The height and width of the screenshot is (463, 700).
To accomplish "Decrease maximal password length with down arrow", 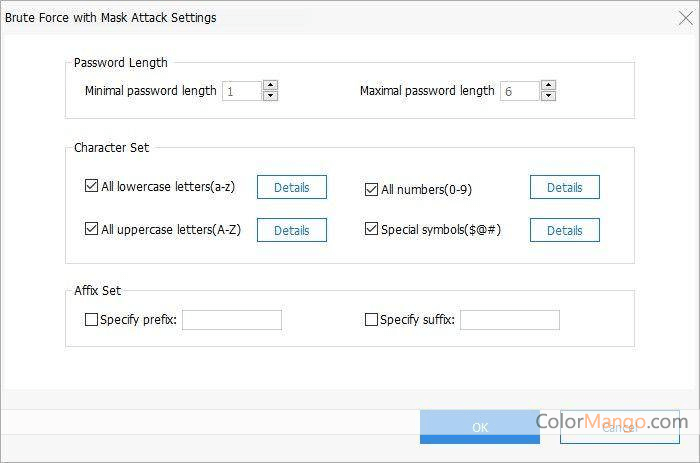I will coord(548,96).
